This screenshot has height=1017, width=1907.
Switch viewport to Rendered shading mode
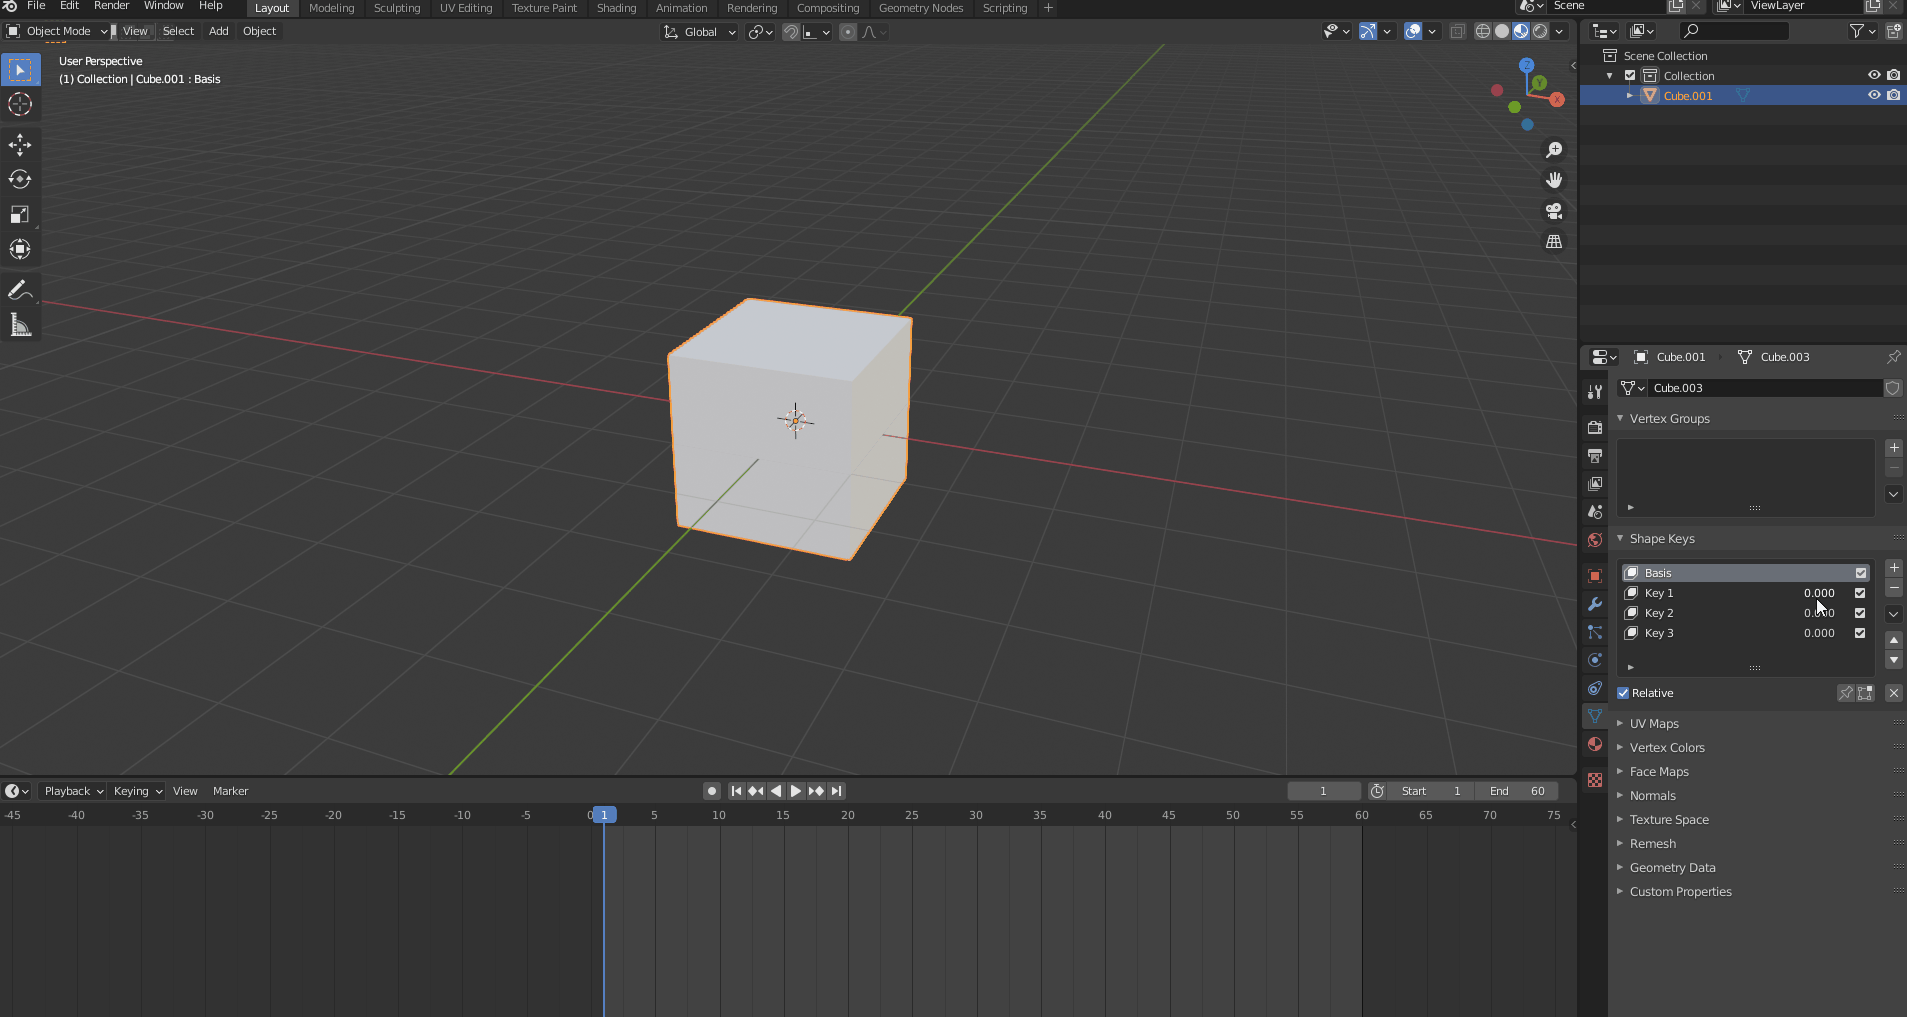coord(1540,31)
